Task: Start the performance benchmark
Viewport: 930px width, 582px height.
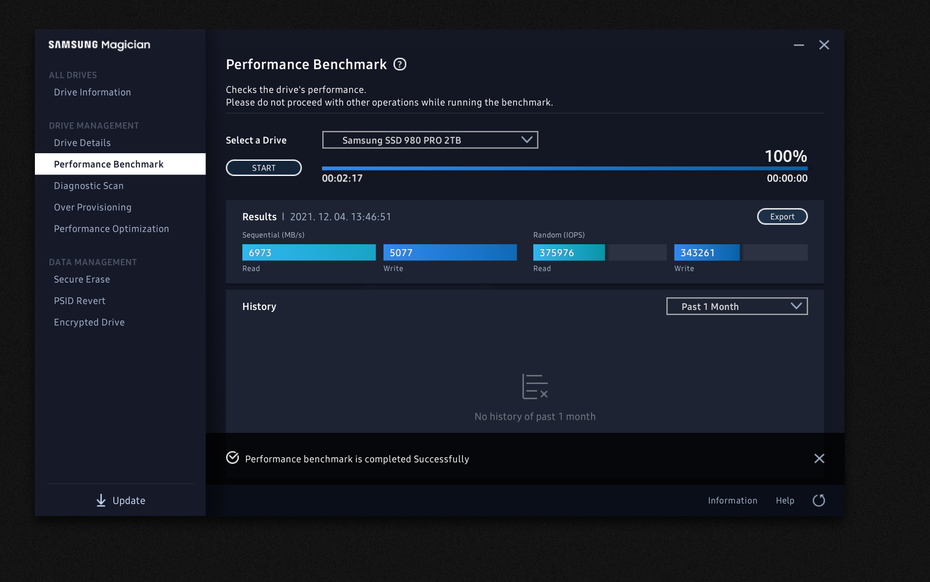Action: [x=264, y=168]
